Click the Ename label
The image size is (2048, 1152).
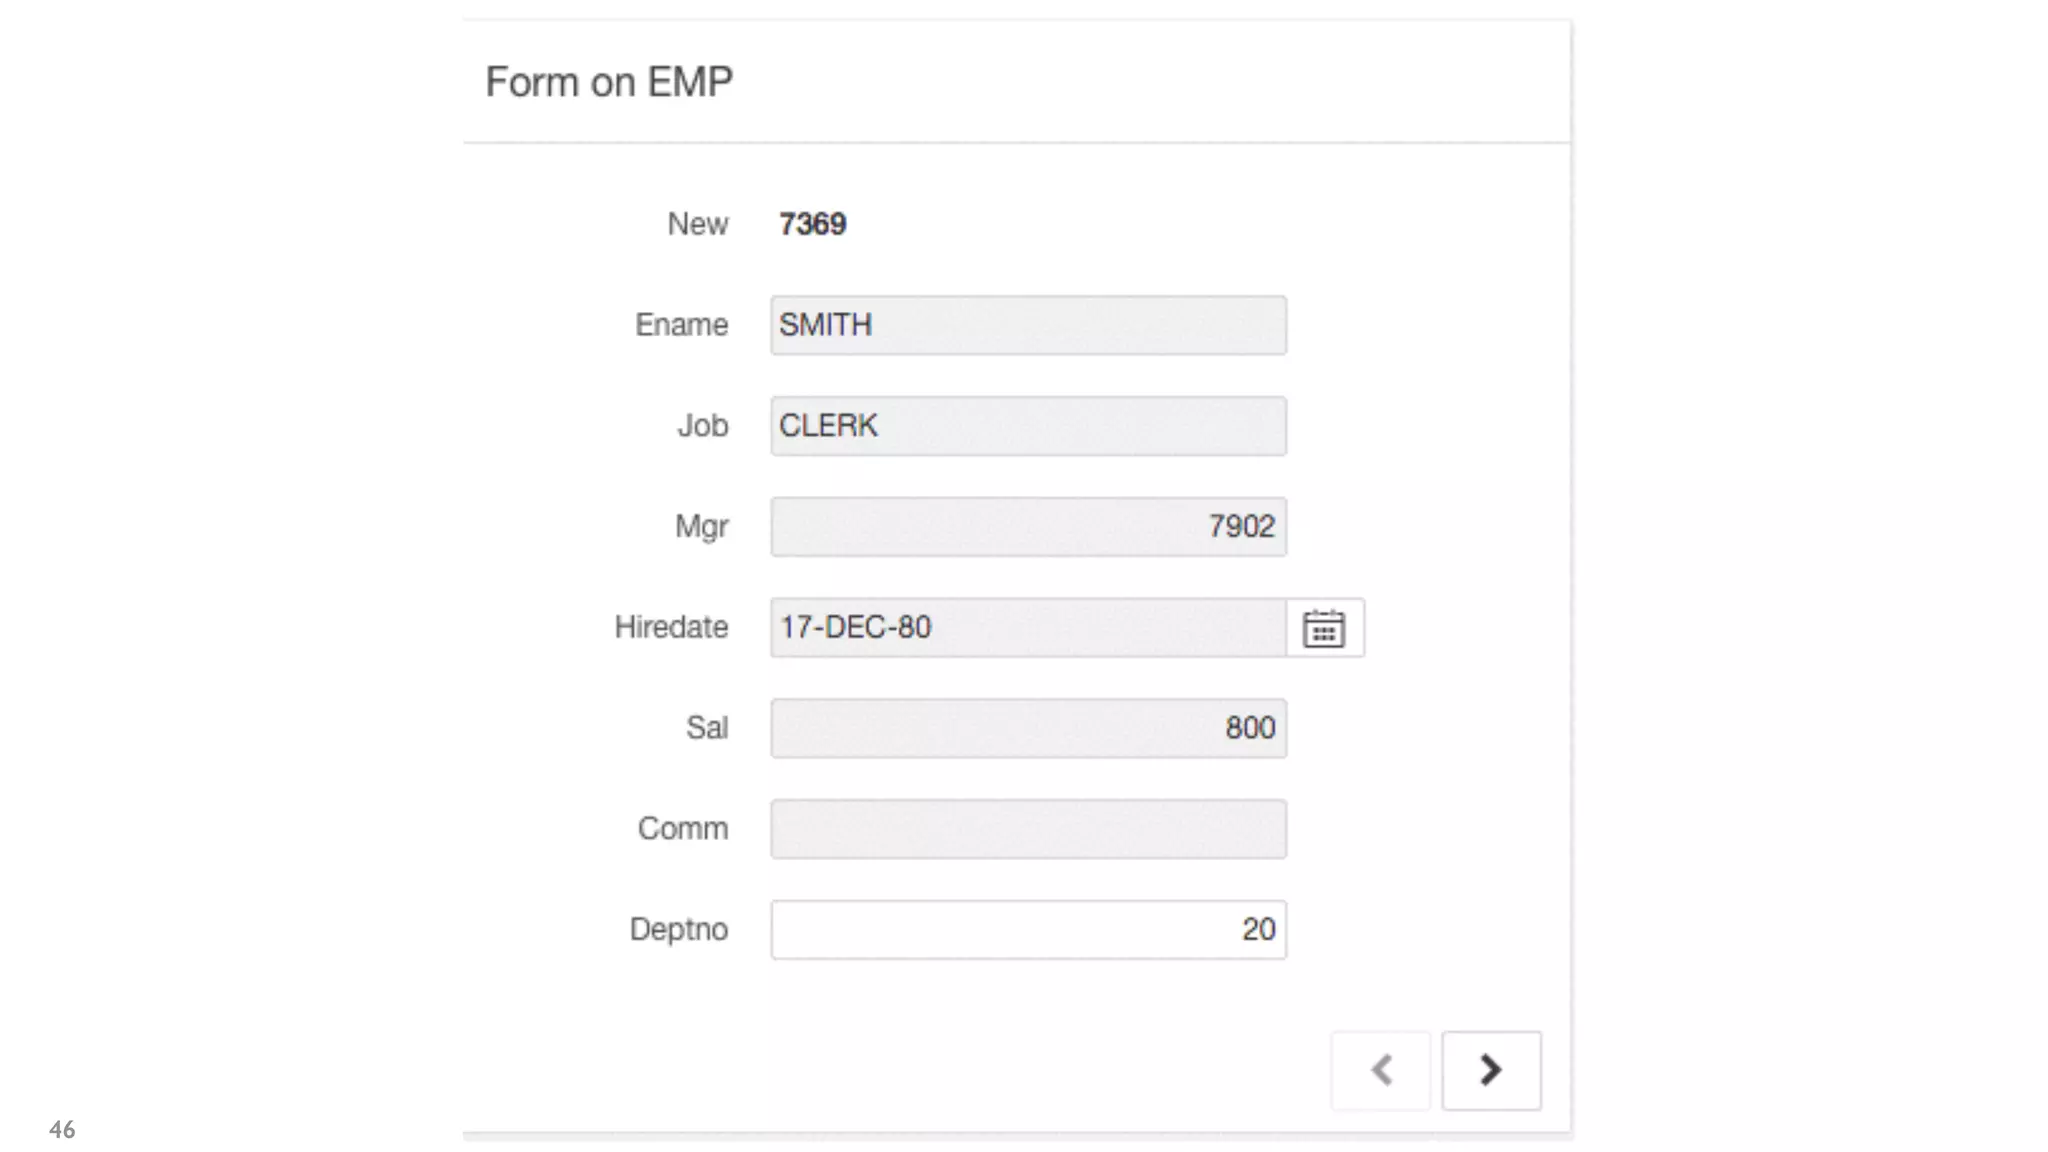tap(682, 325)
